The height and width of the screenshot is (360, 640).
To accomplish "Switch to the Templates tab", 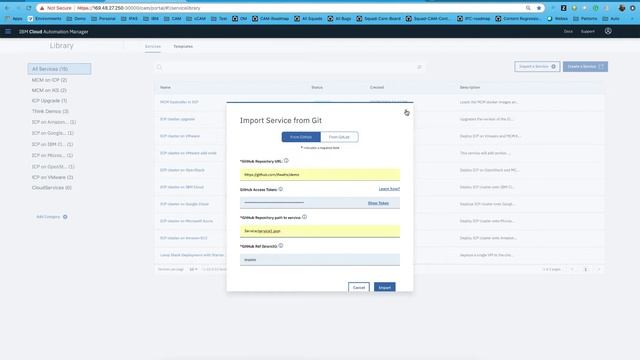I will tap(183, 47).
